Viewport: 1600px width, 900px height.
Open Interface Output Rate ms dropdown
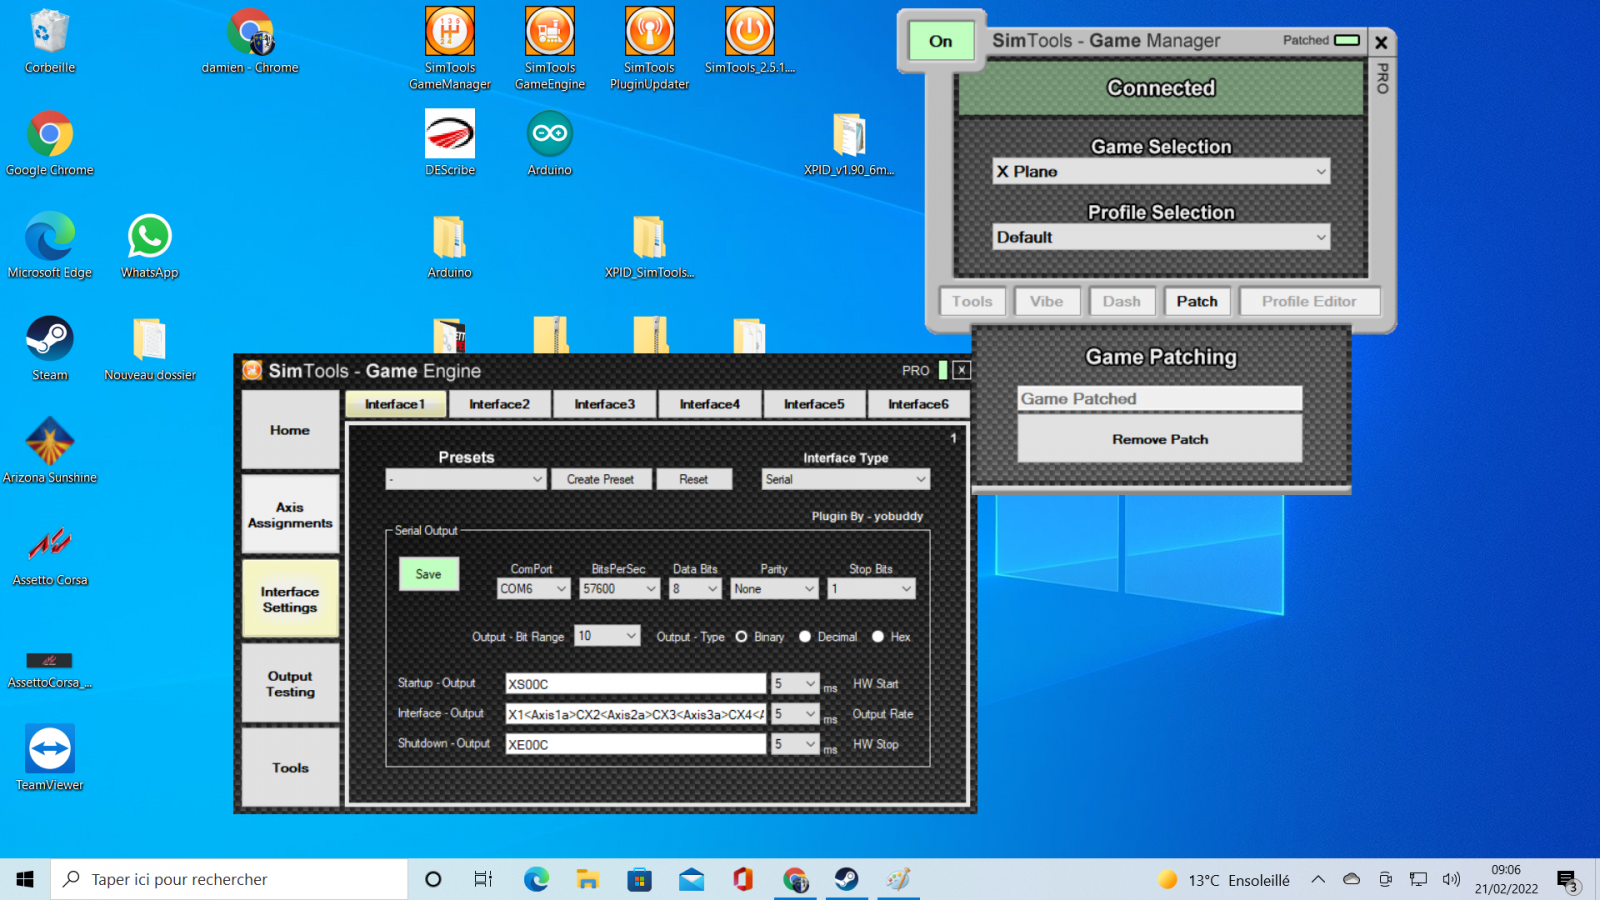pos(796,714)
